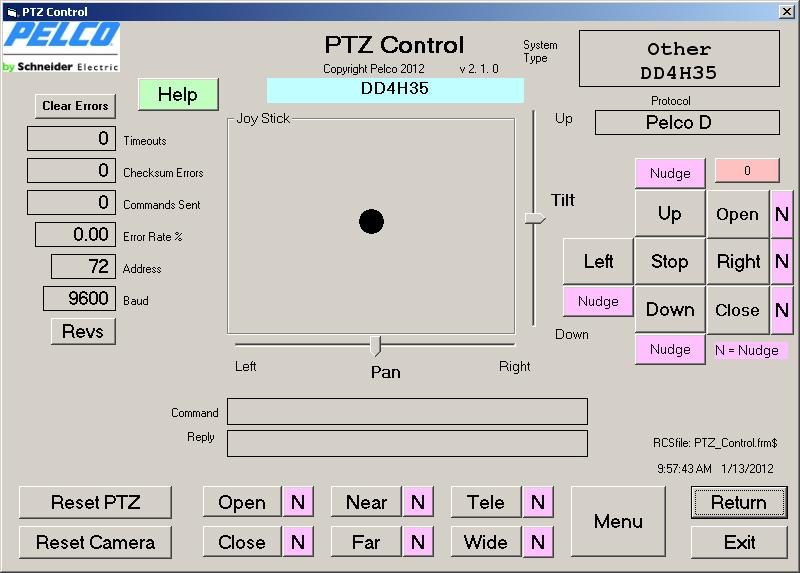Click the N nudge next to Right
The width and height of the screenshot is (800, 573).
click(x=782, y=261)
